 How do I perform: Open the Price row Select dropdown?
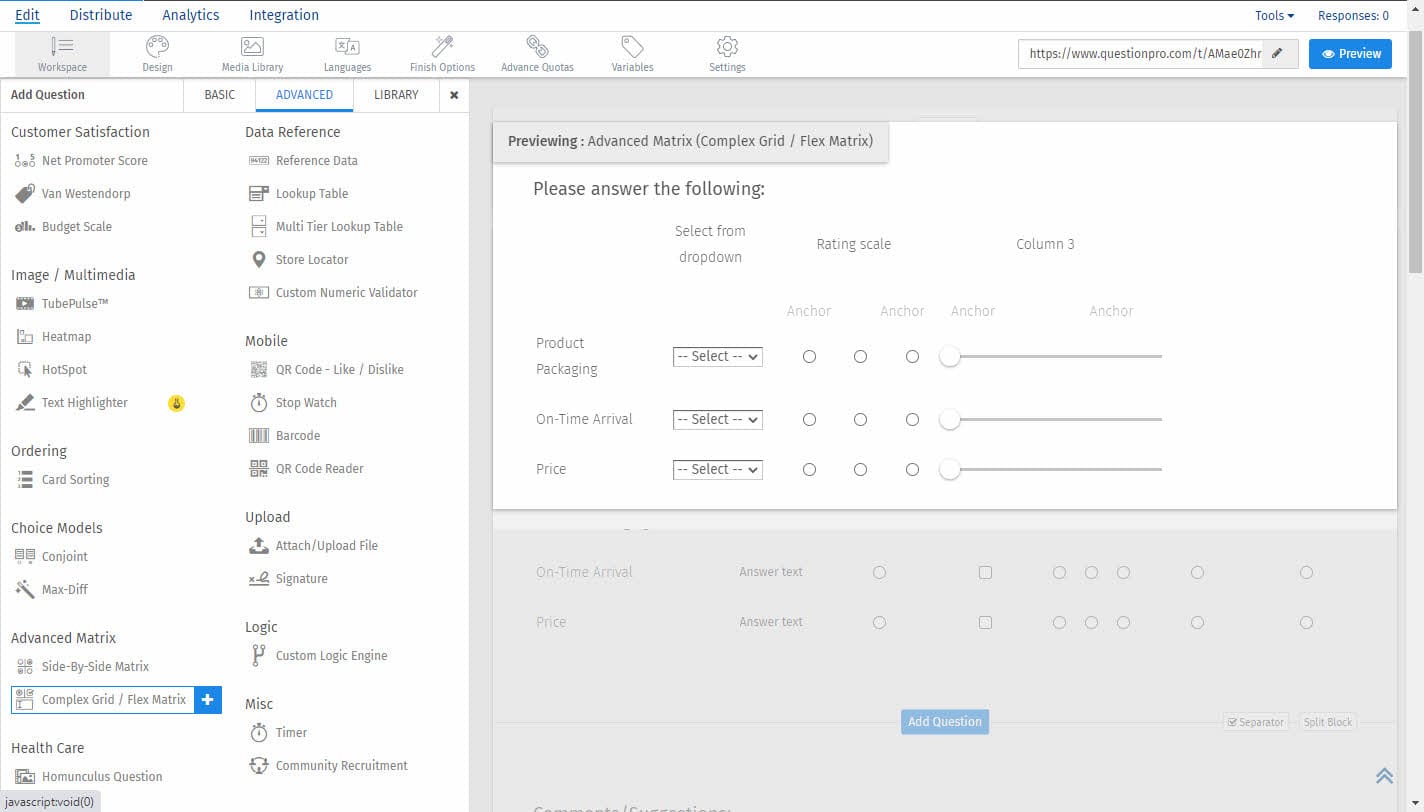coord(718,470)
